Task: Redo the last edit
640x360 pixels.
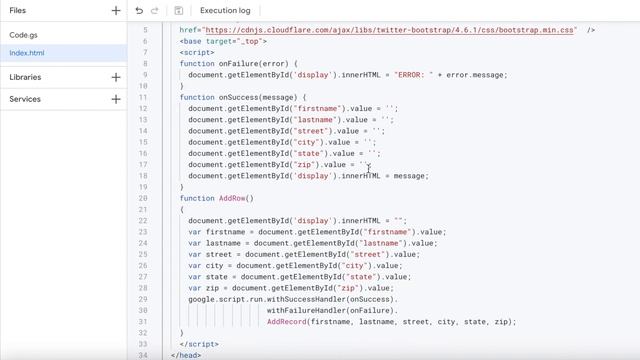Action: 155,11
